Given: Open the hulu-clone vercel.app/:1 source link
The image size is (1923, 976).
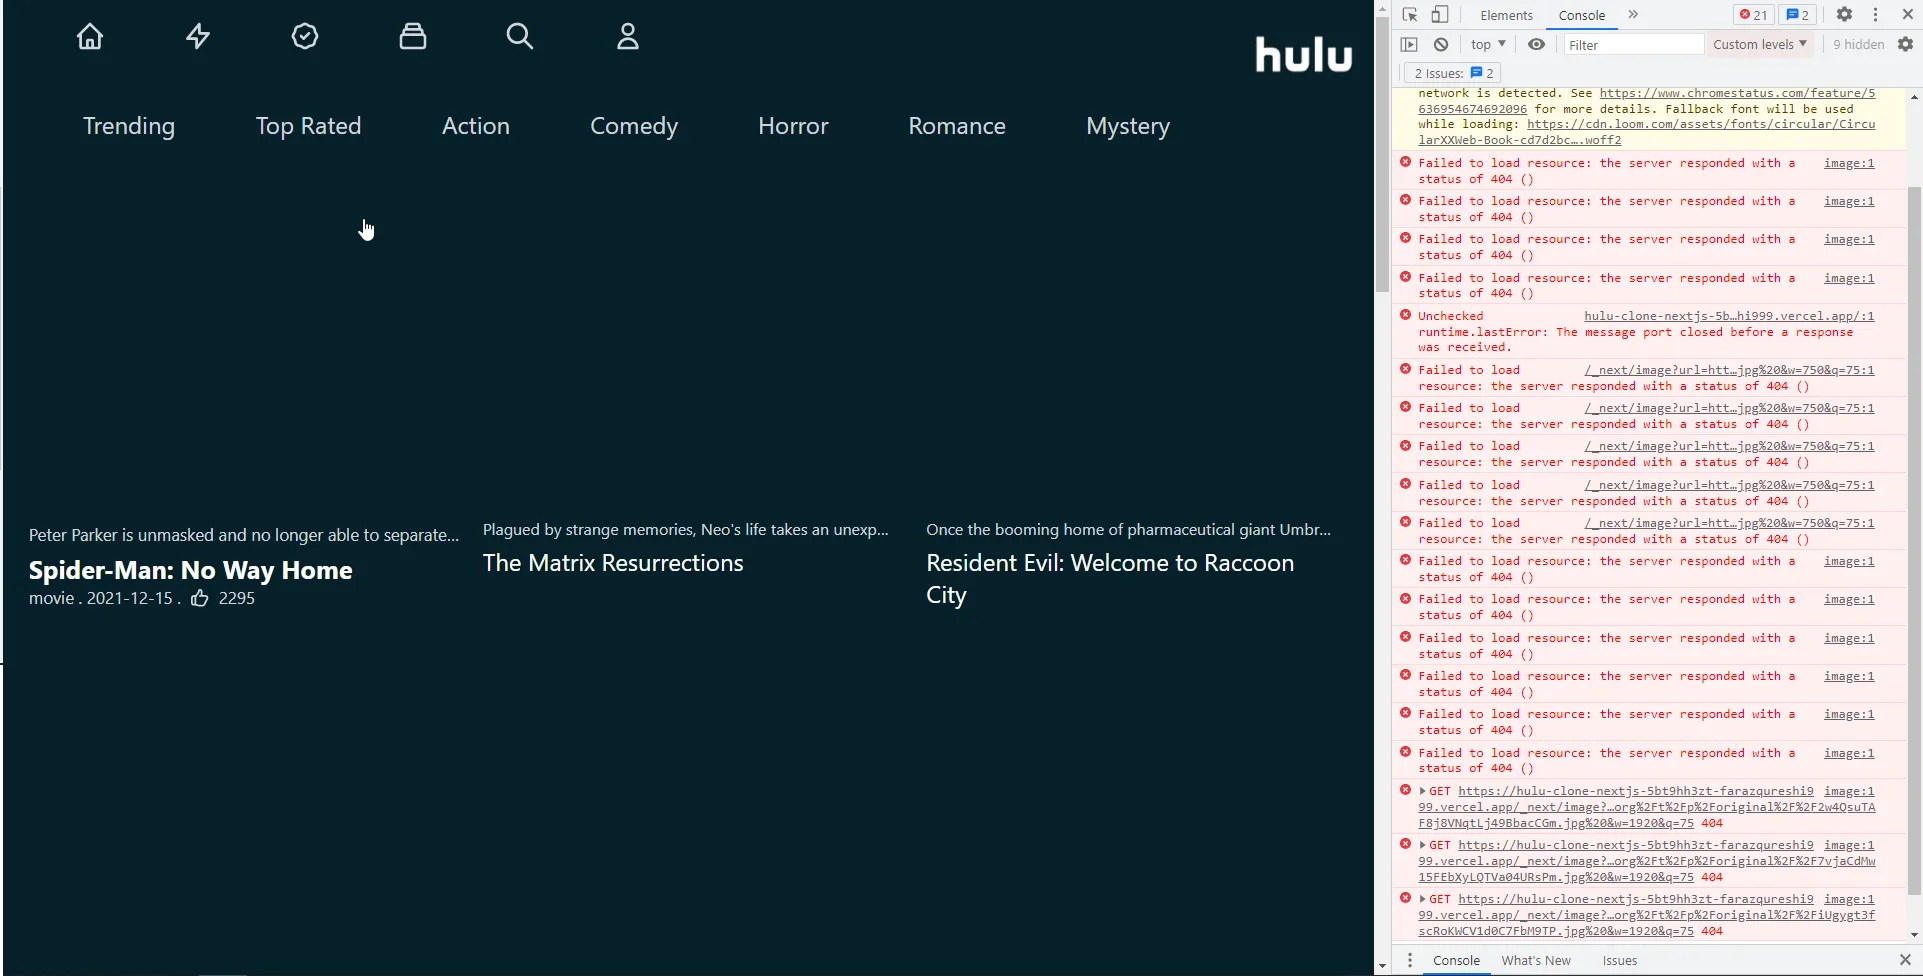Looking at the screenshot, I should pyautogui.click(x=1729, y=316).
